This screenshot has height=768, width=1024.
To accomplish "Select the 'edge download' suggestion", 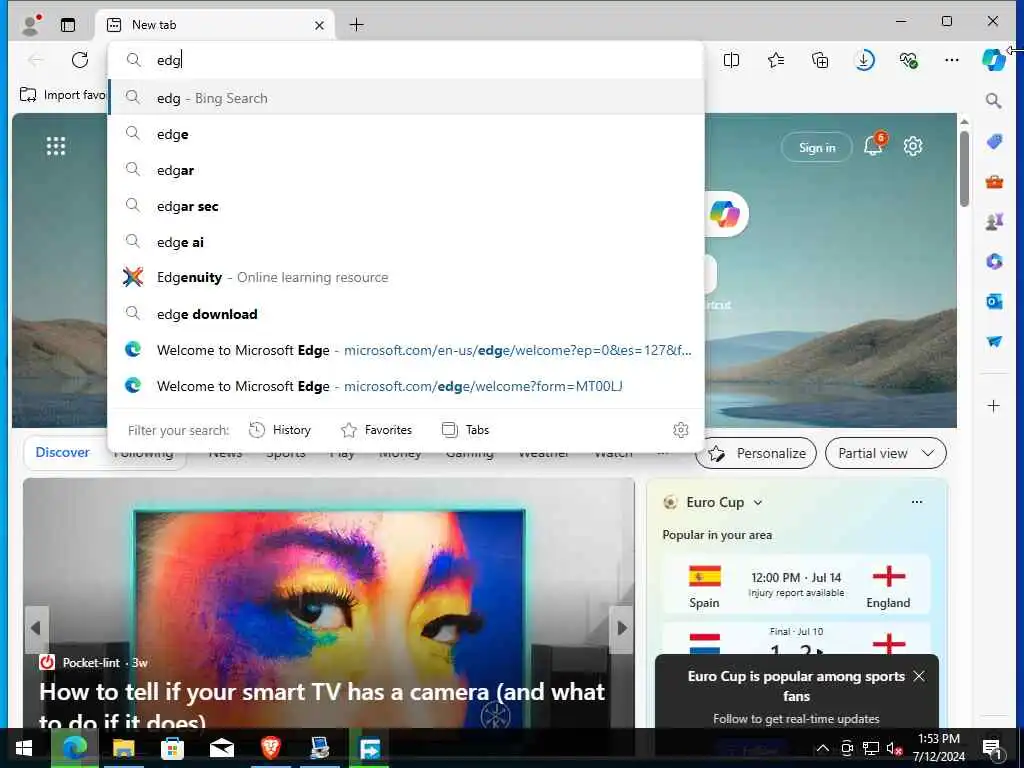I will coord(406,313).
